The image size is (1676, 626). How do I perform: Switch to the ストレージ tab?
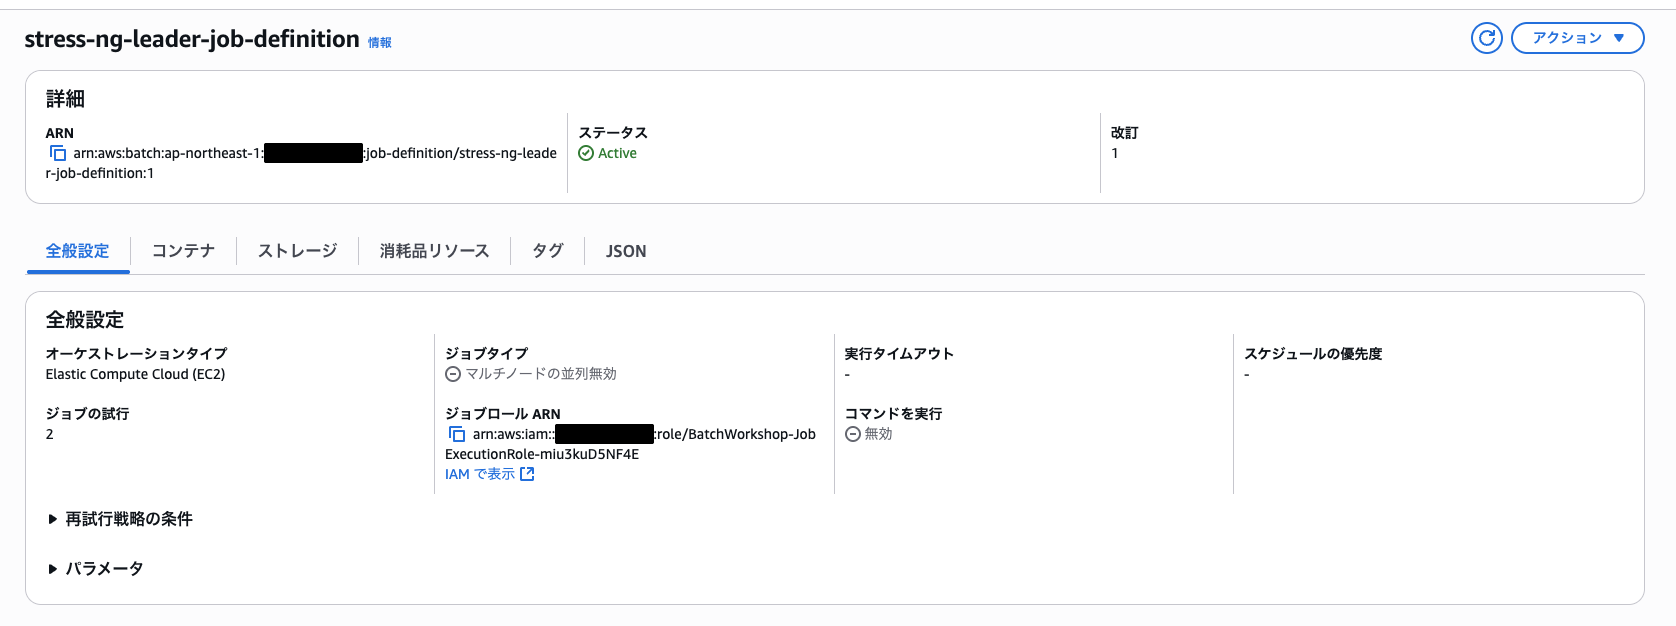pyautogui.click(x=297, y=251)
